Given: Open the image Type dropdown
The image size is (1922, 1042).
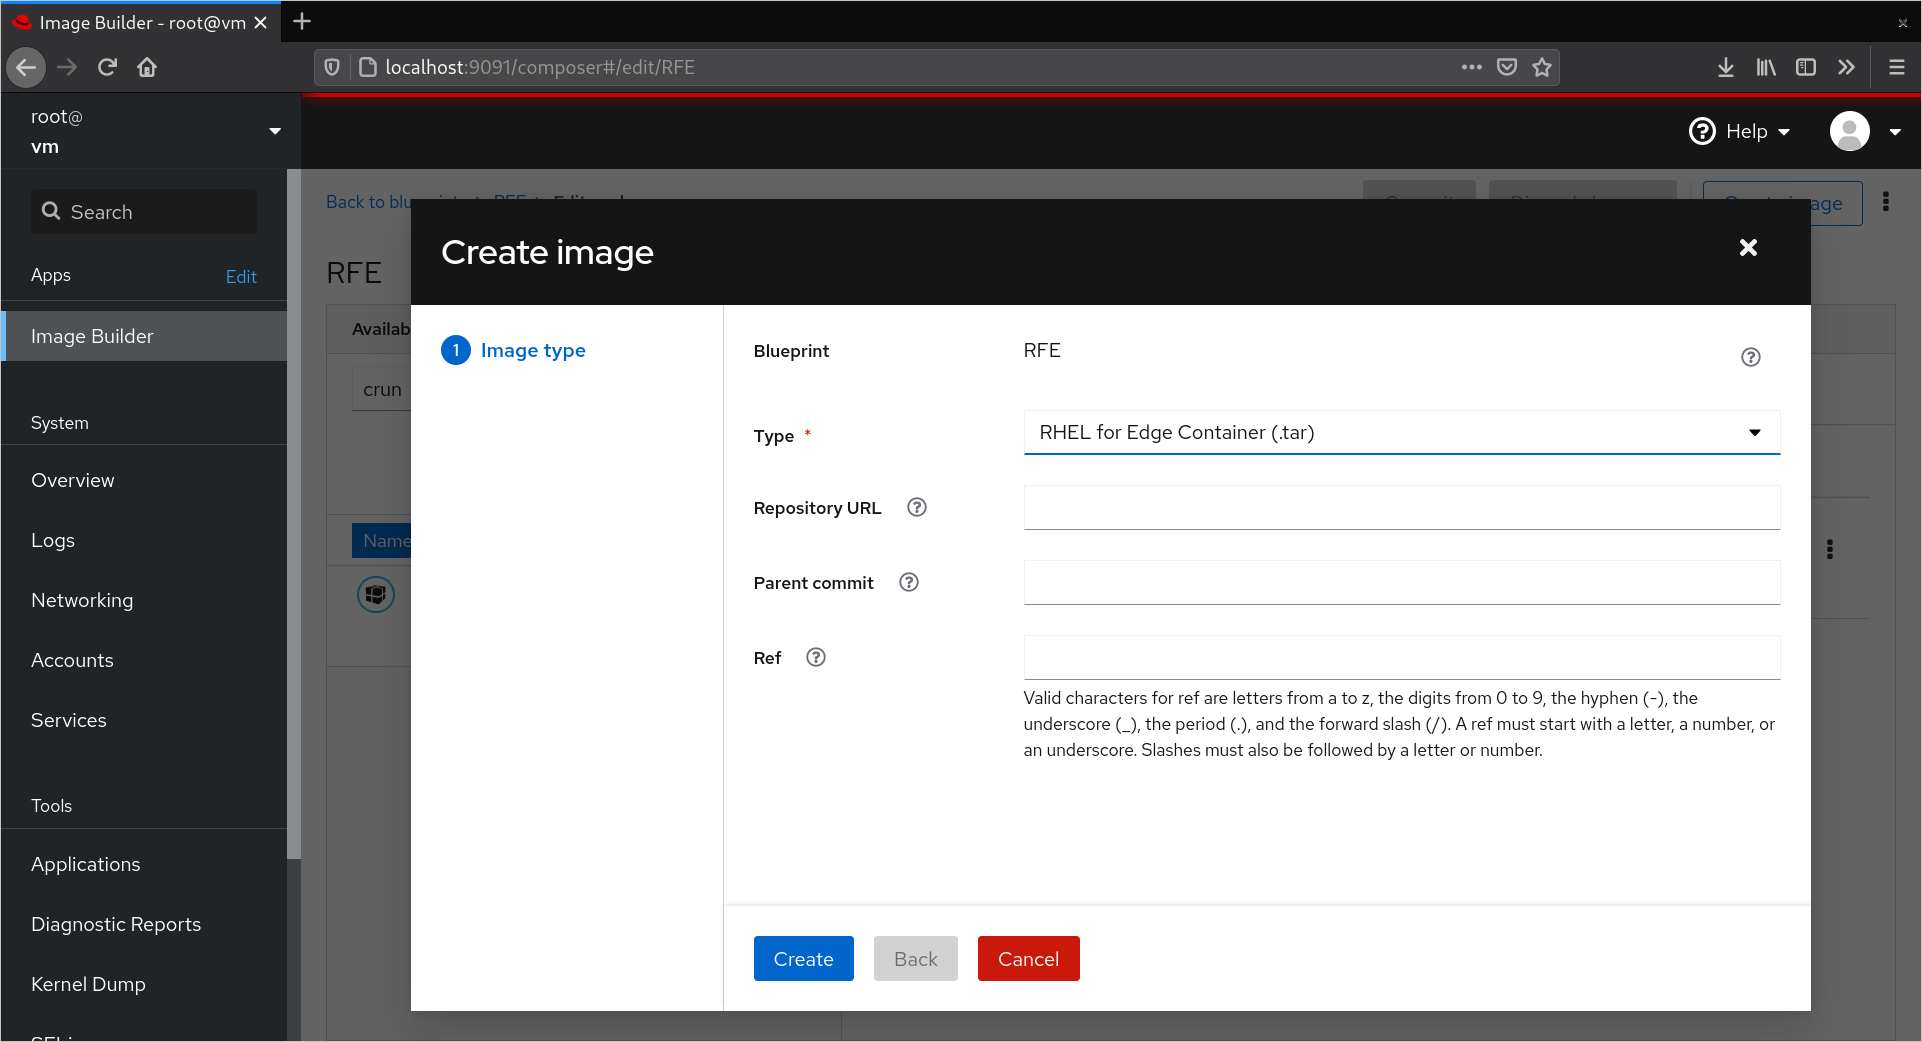Looking at the screenshot, I should pyautogui.click(x=1402, y=432).
